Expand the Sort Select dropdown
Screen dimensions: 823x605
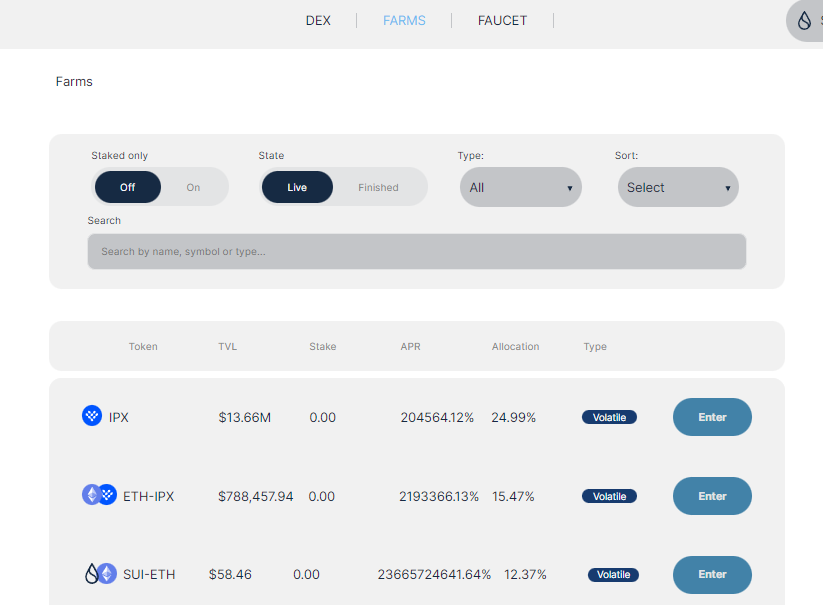pos(678,187)
